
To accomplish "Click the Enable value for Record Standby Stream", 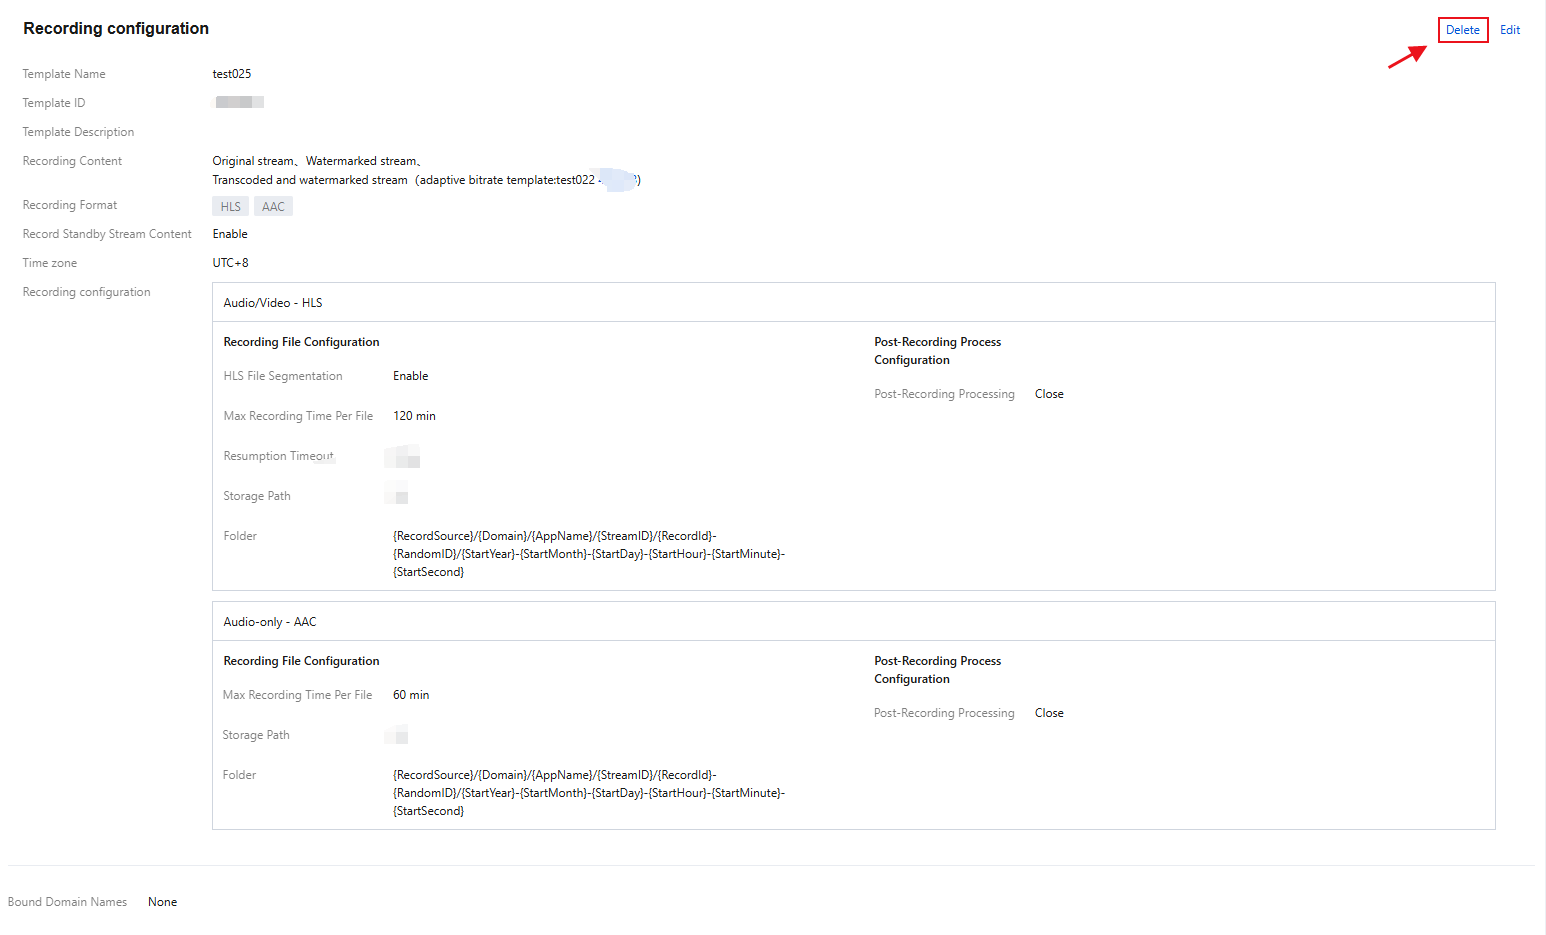I will tap(230, 234).
